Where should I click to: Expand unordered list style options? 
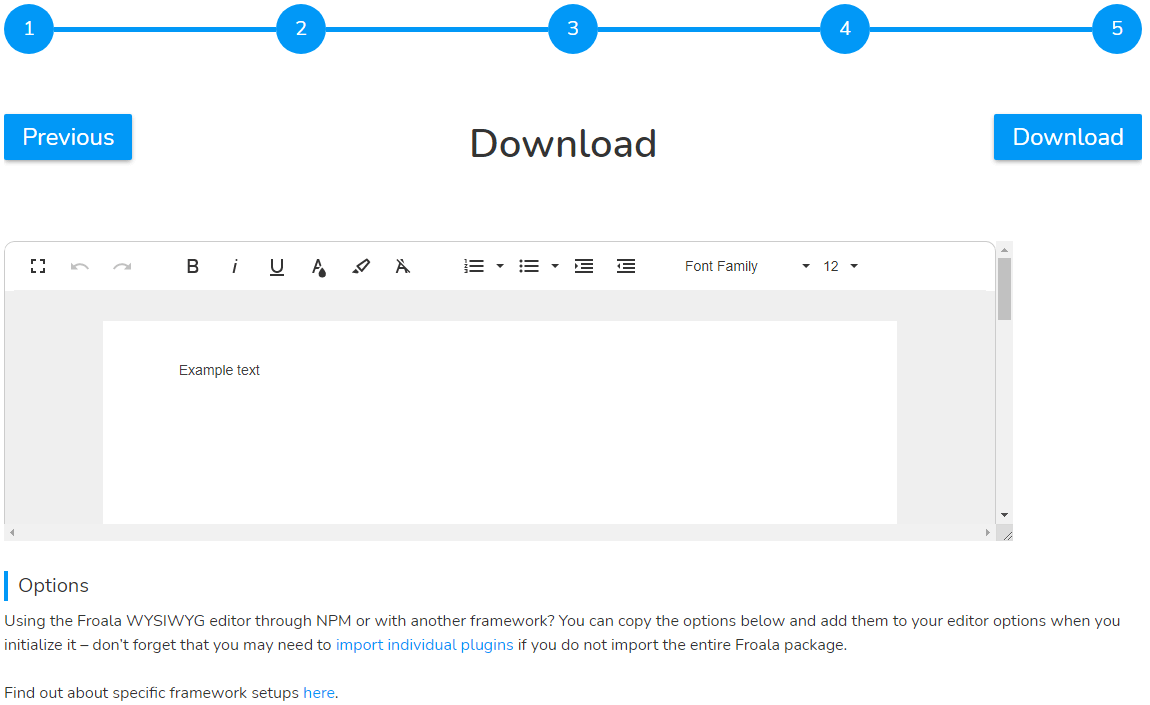point(555,266)
